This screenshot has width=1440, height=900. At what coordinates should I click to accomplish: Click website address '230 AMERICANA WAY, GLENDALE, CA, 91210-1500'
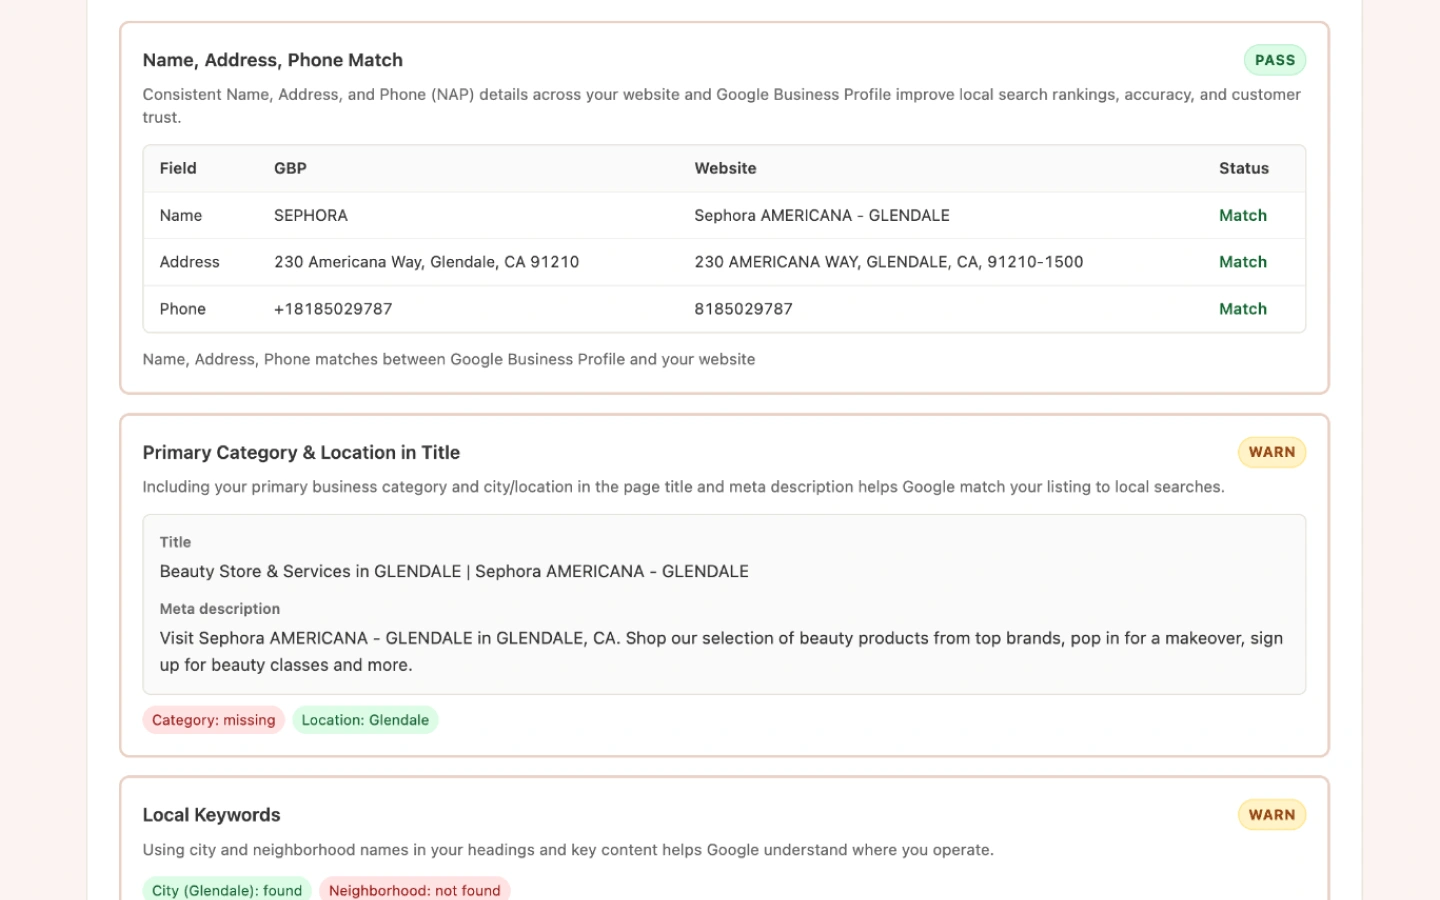click(889, 262)
